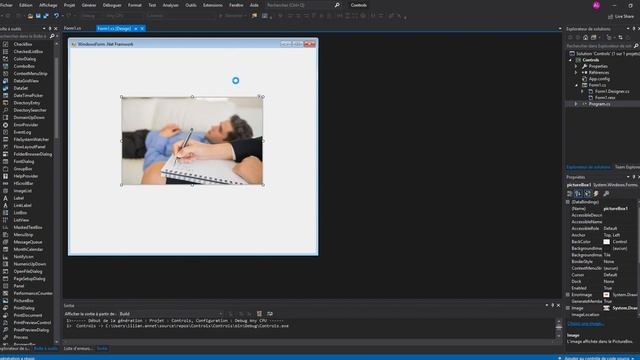Click the Live Share button
Viewport: 640px width, 360px height.
[x=621, y=16]
